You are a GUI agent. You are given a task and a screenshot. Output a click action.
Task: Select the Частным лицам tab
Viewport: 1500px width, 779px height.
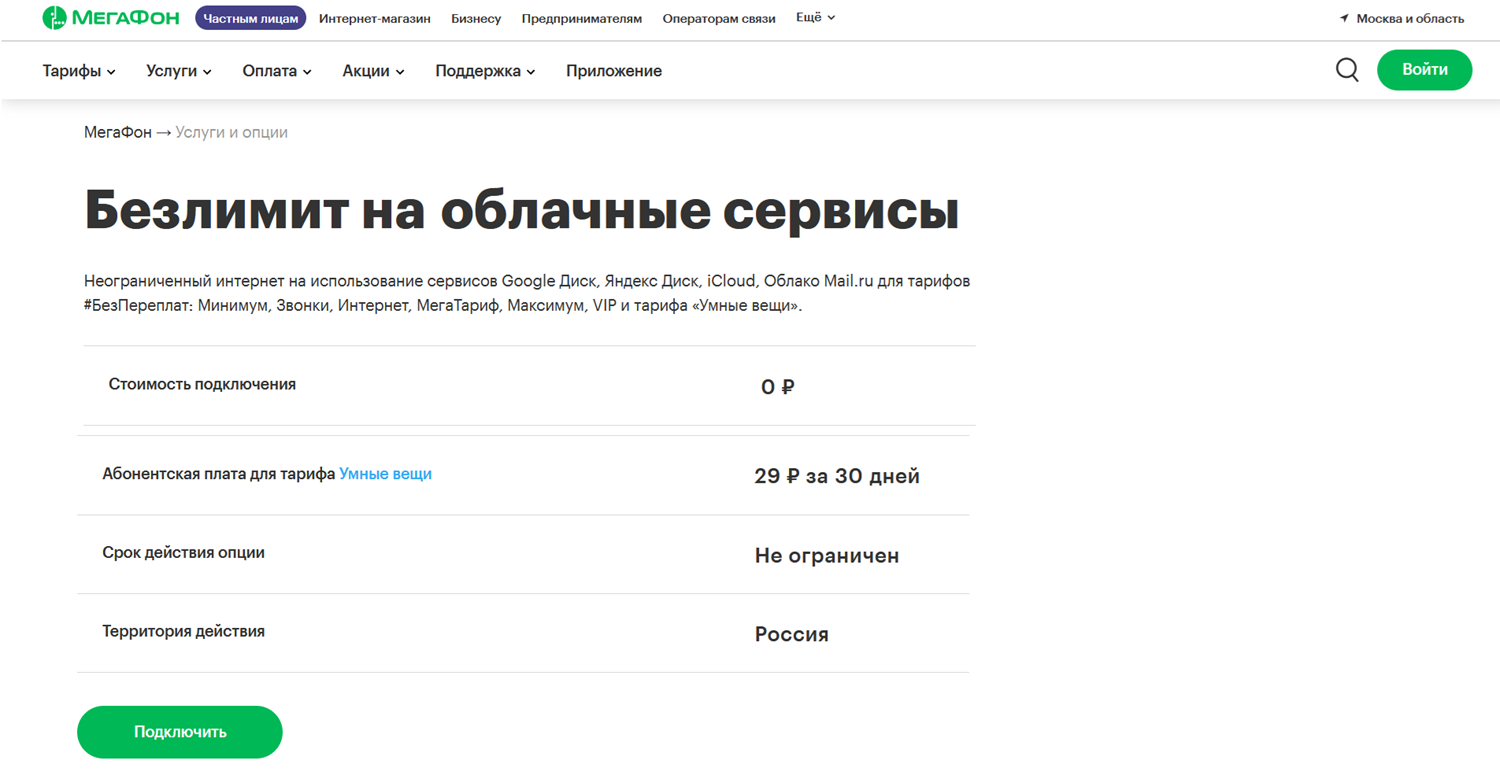[x=250, y=18]
